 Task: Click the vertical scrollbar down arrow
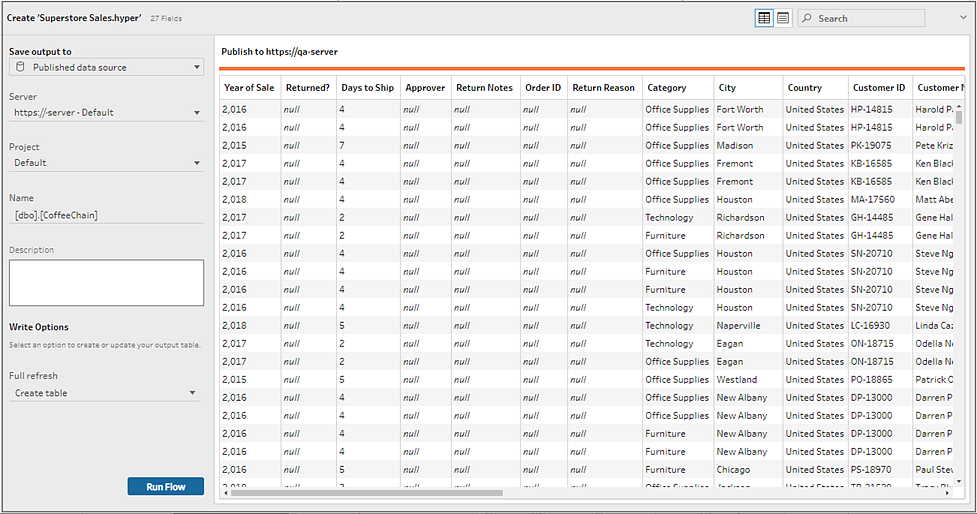(x=959, y=481)
